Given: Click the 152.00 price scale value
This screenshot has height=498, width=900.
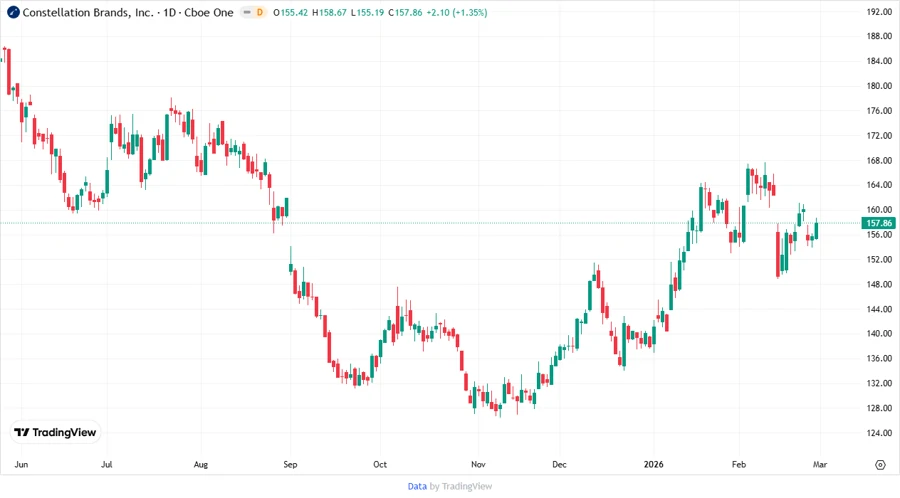Looking at the screenshot, I should tap(879, 259).
